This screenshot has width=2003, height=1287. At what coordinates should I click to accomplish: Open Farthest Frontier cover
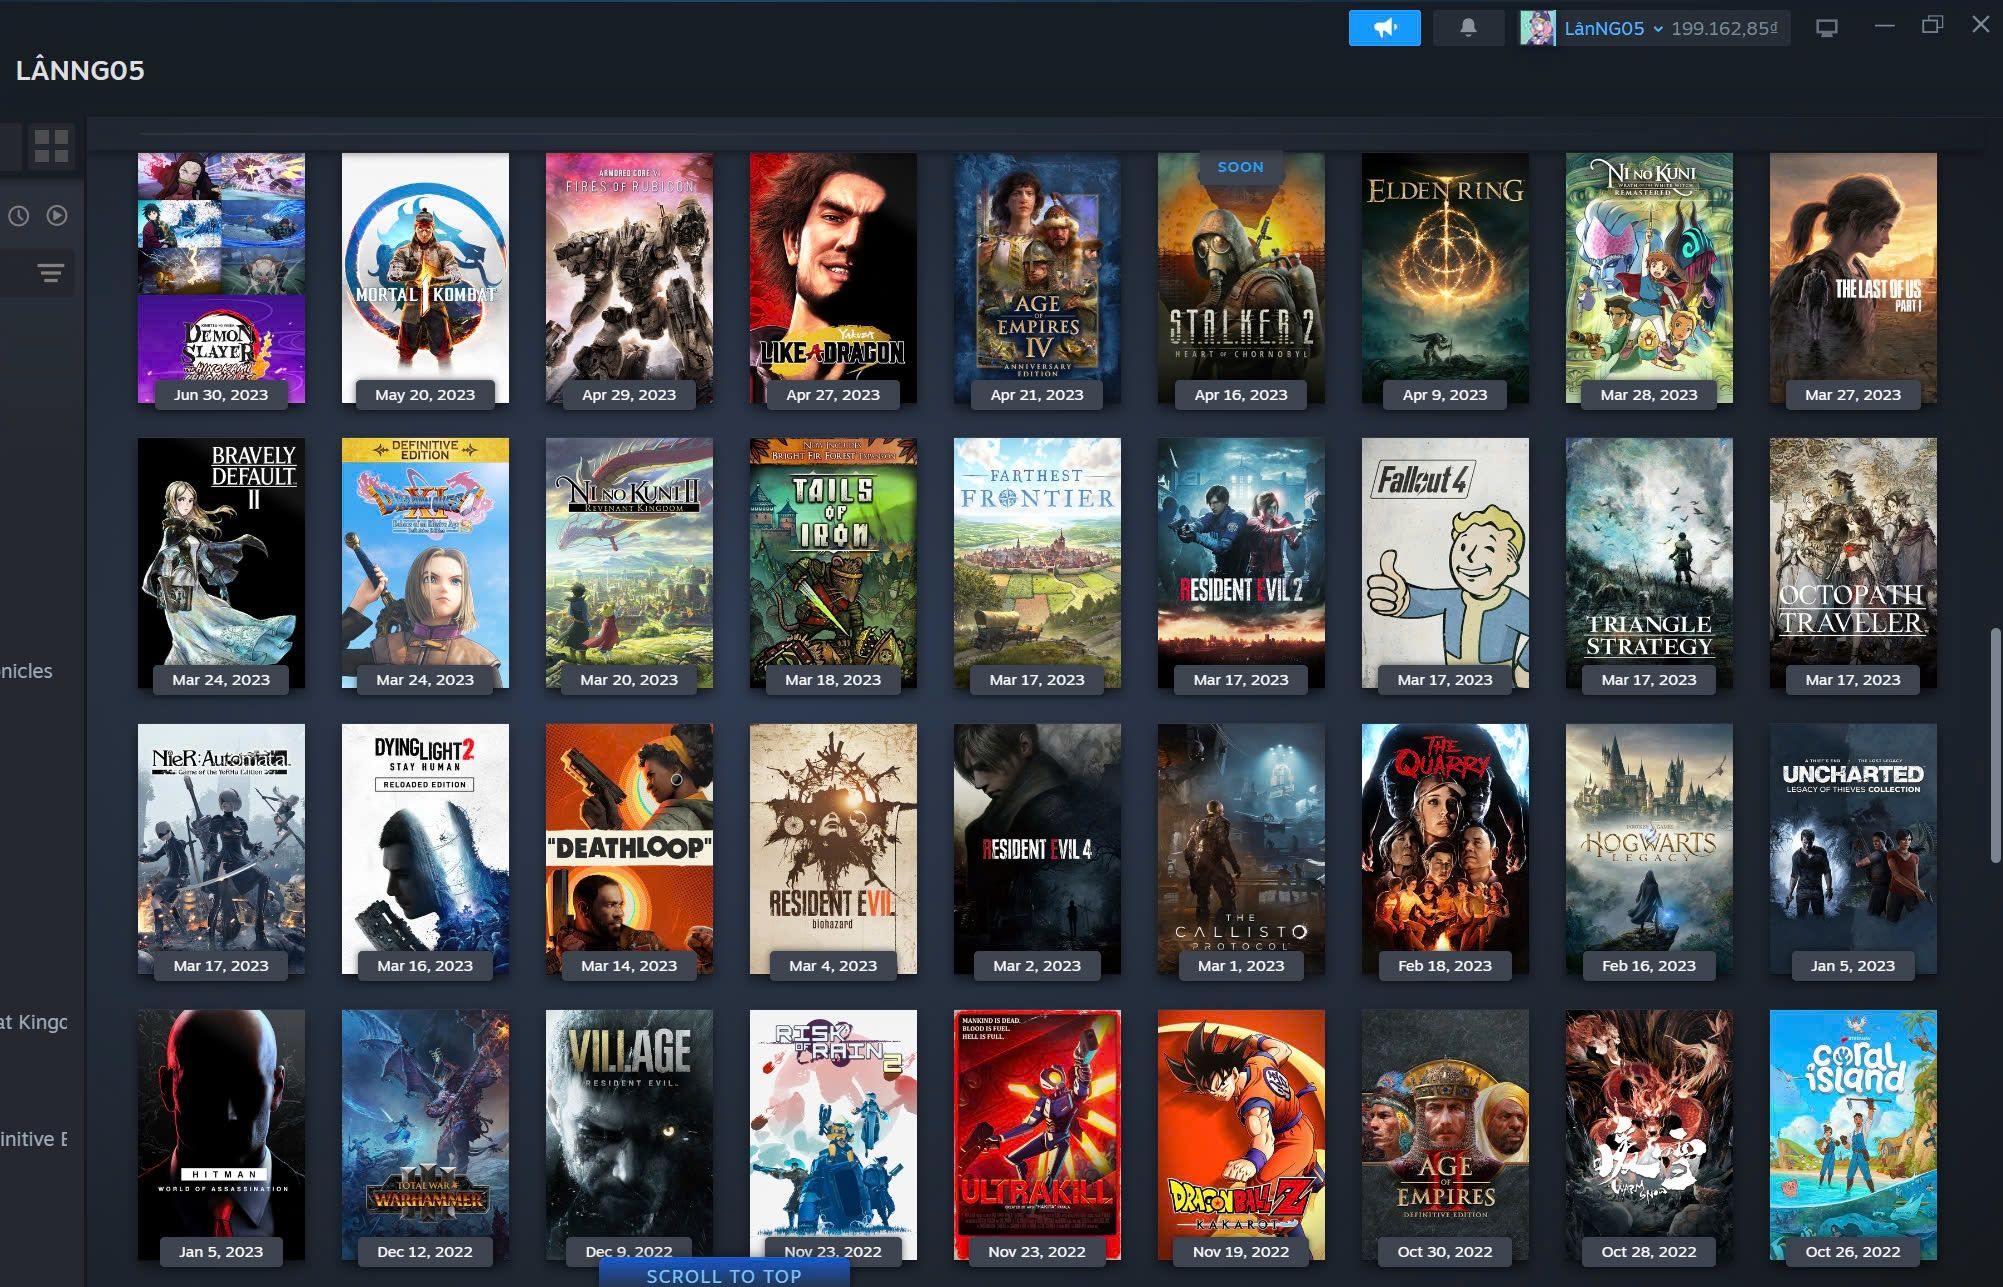(1037, 563)
